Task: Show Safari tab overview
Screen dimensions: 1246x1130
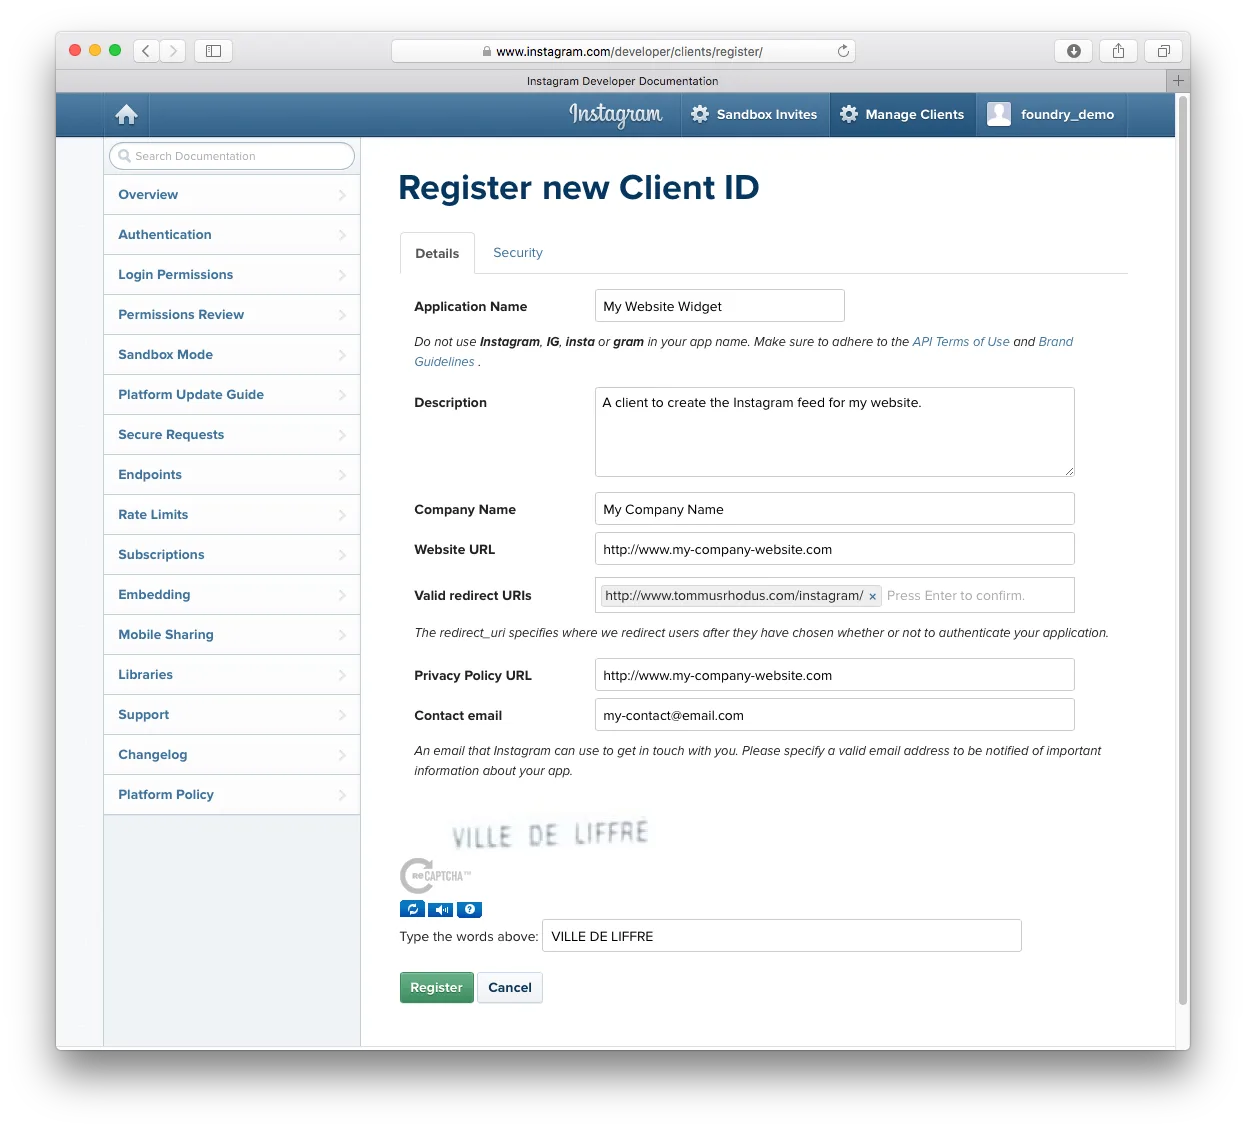Action: click(1164, 51)
